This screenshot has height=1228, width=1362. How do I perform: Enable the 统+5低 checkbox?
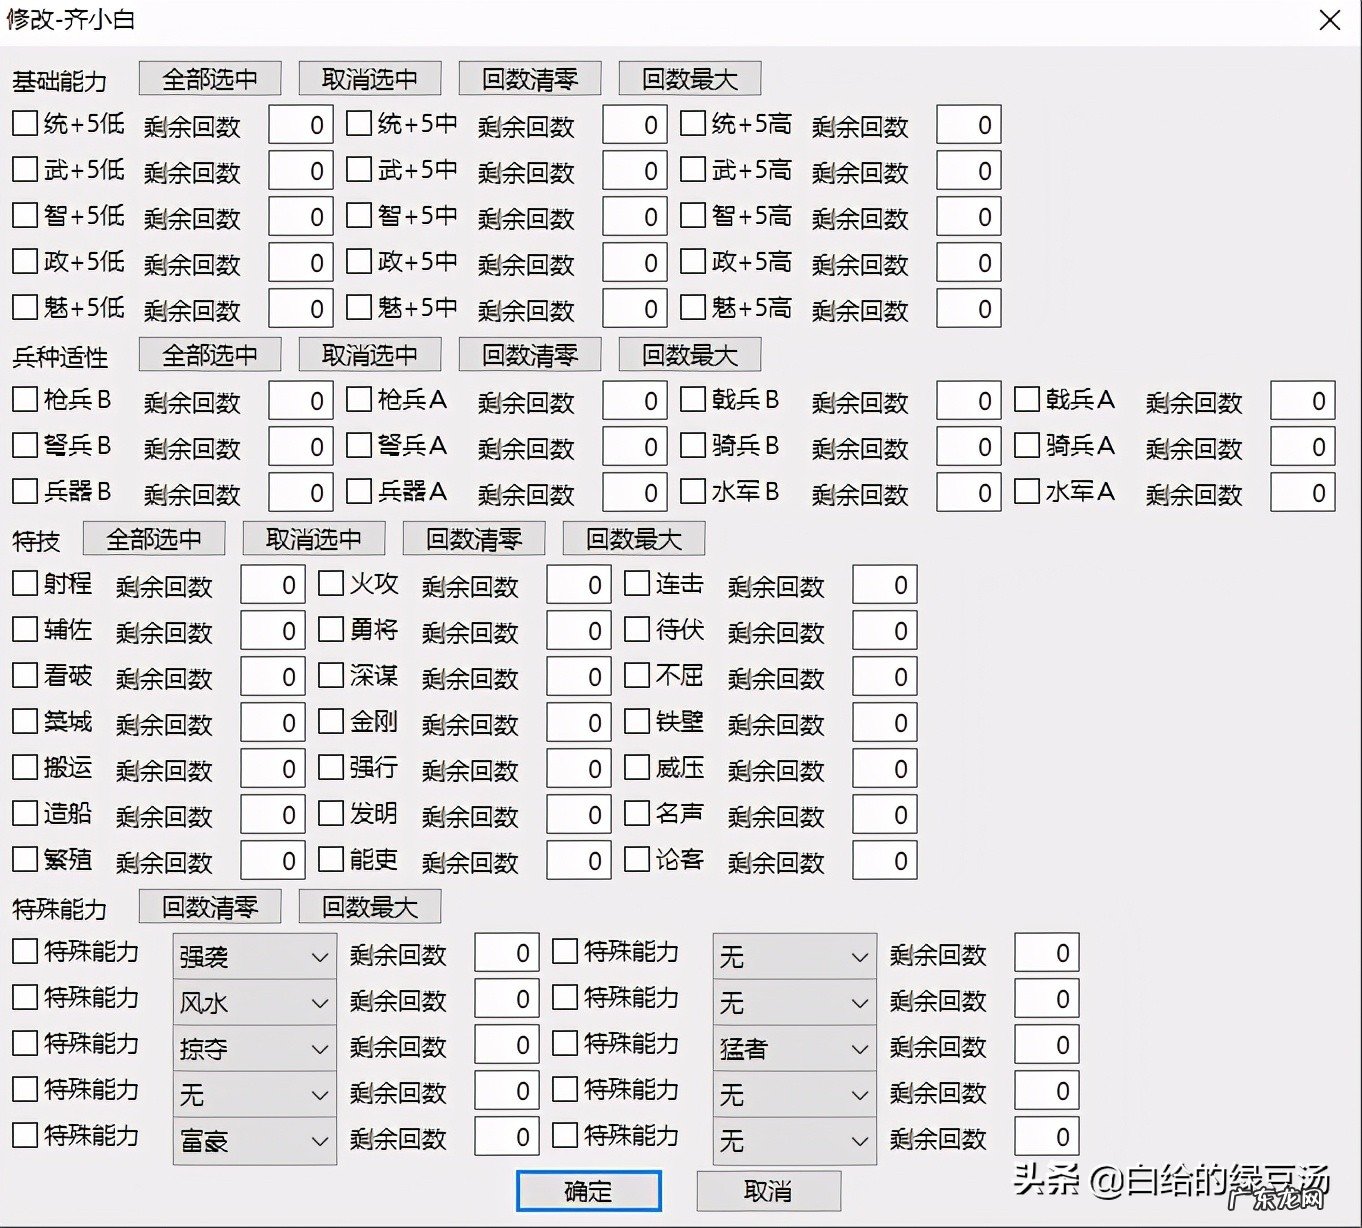(x=24, y=122)
